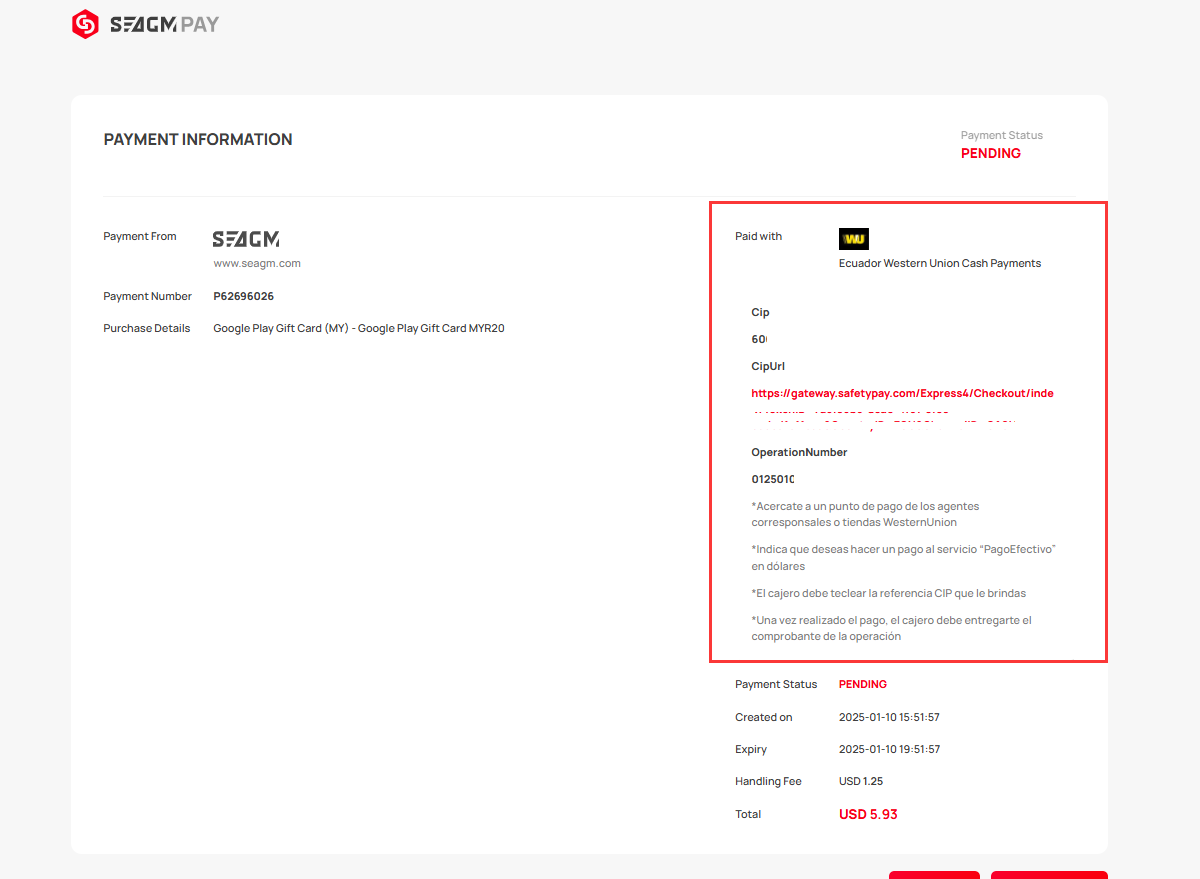1200x879 pixels.
Task: Click the Purchase Details label
Action: pyautogui.click(x=147, y=328)
